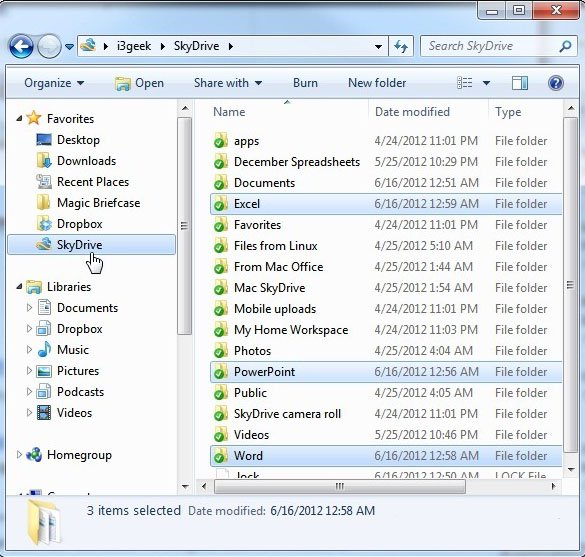
Task: Open the Share with menu
Action: [x=228, y=83]
